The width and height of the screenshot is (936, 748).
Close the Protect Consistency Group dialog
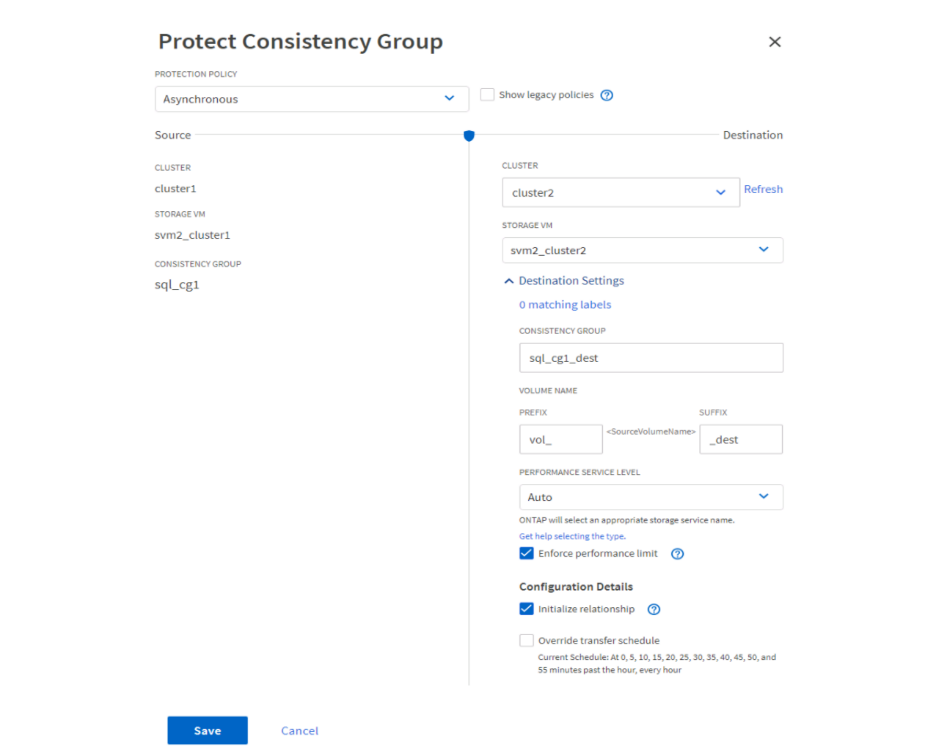(774, 42)
